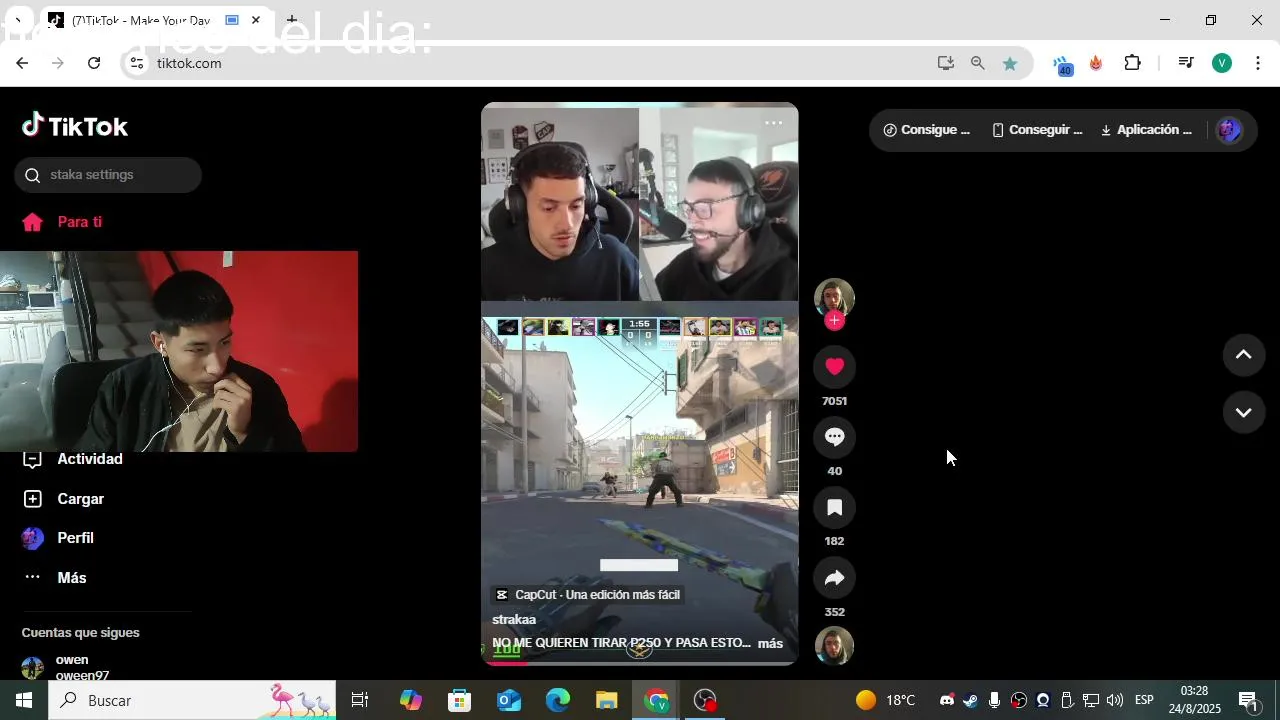Open Microsoft Store from taskbar
Image resolution: width=1280 pixels, height=720 pixels.
(459, 700)
